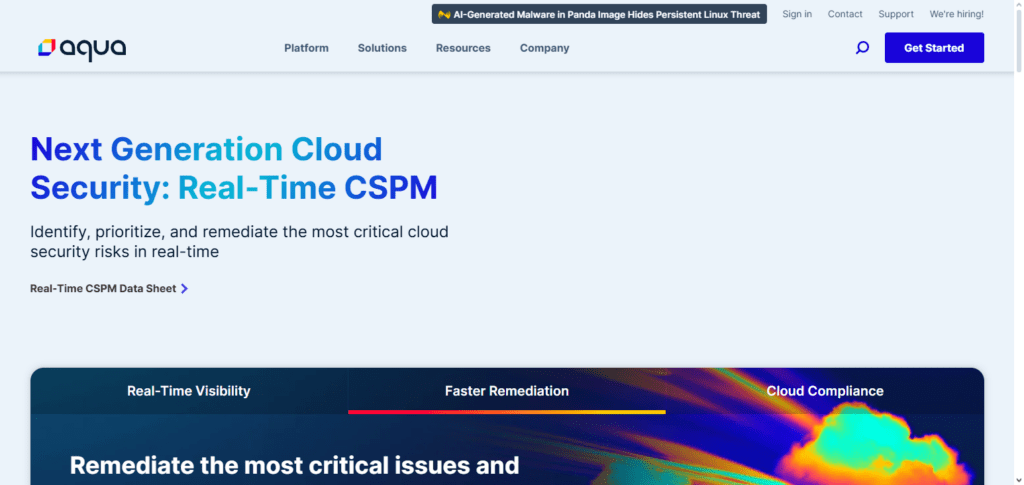The image size is (1024, 485).
Task: Open the AI-Generated Malware announcement banner
Action: pos(599,14)
